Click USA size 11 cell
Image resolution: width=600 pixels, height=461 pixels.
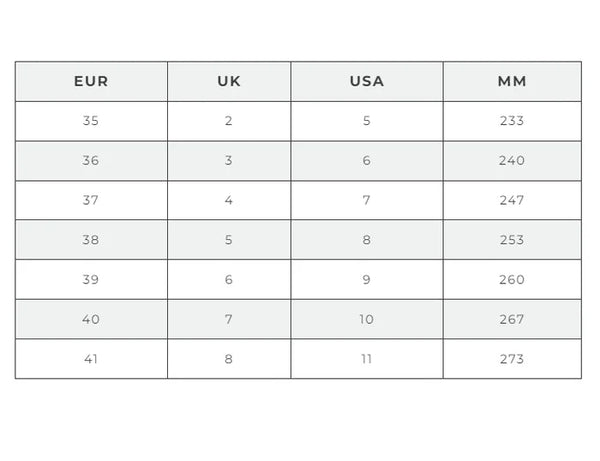tap(367, 359)
